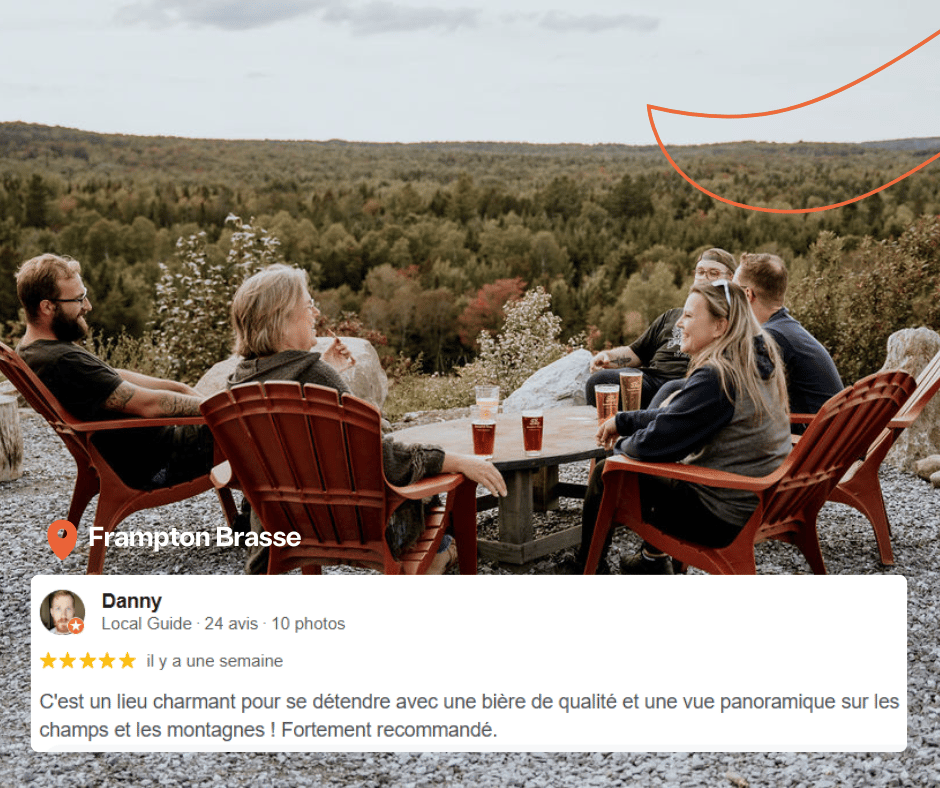Click the fourth rating star
Image resolution: width=940 pixels, height=788 pixels.
(107, 661)
